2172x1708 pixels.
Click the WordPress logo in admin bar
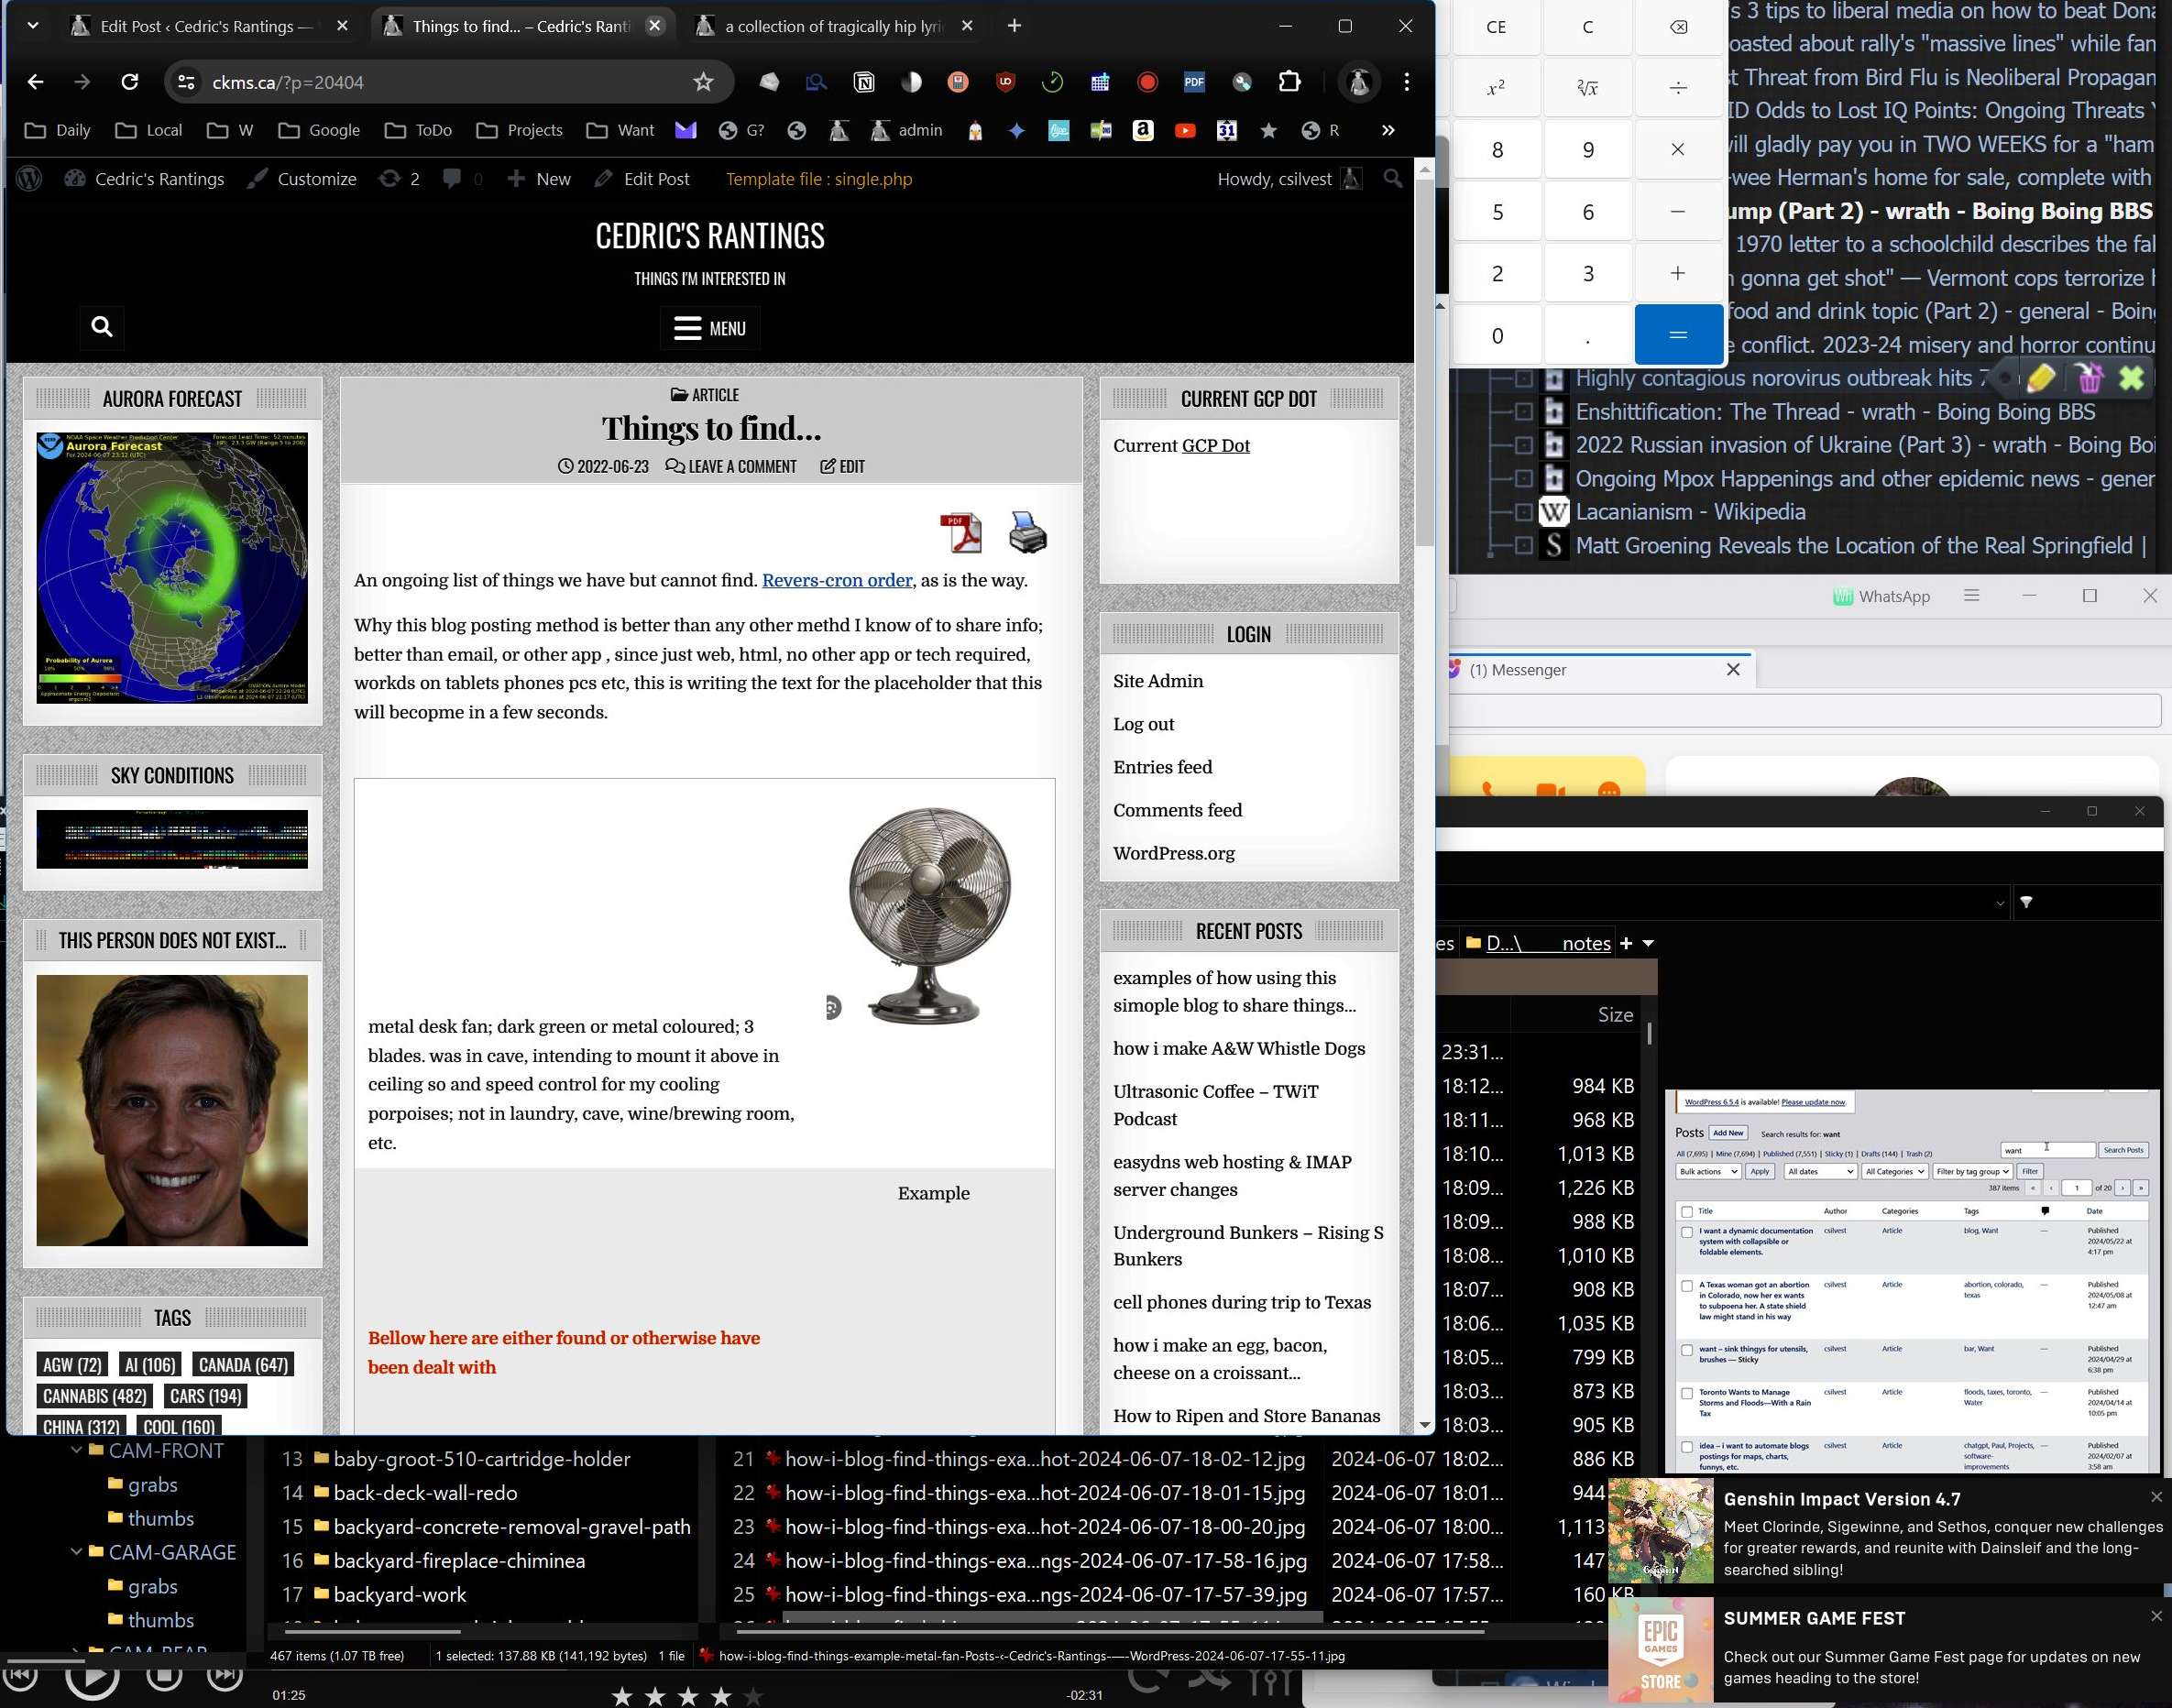30,179
